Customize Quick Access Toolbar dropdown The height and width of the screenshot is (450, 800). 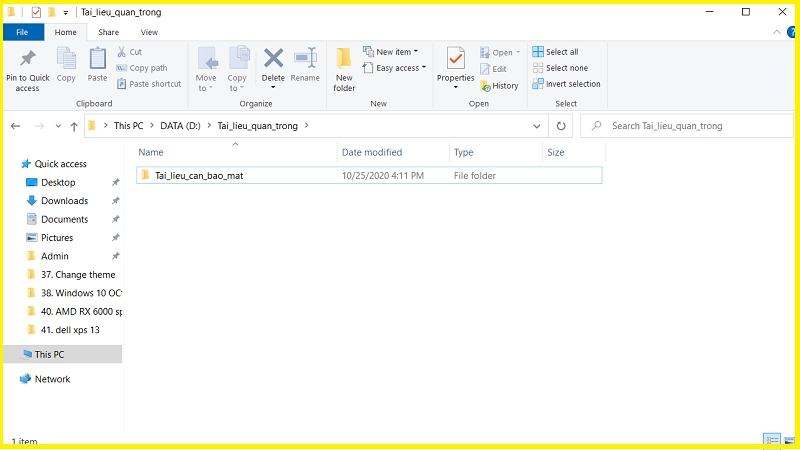coord(65,12)
